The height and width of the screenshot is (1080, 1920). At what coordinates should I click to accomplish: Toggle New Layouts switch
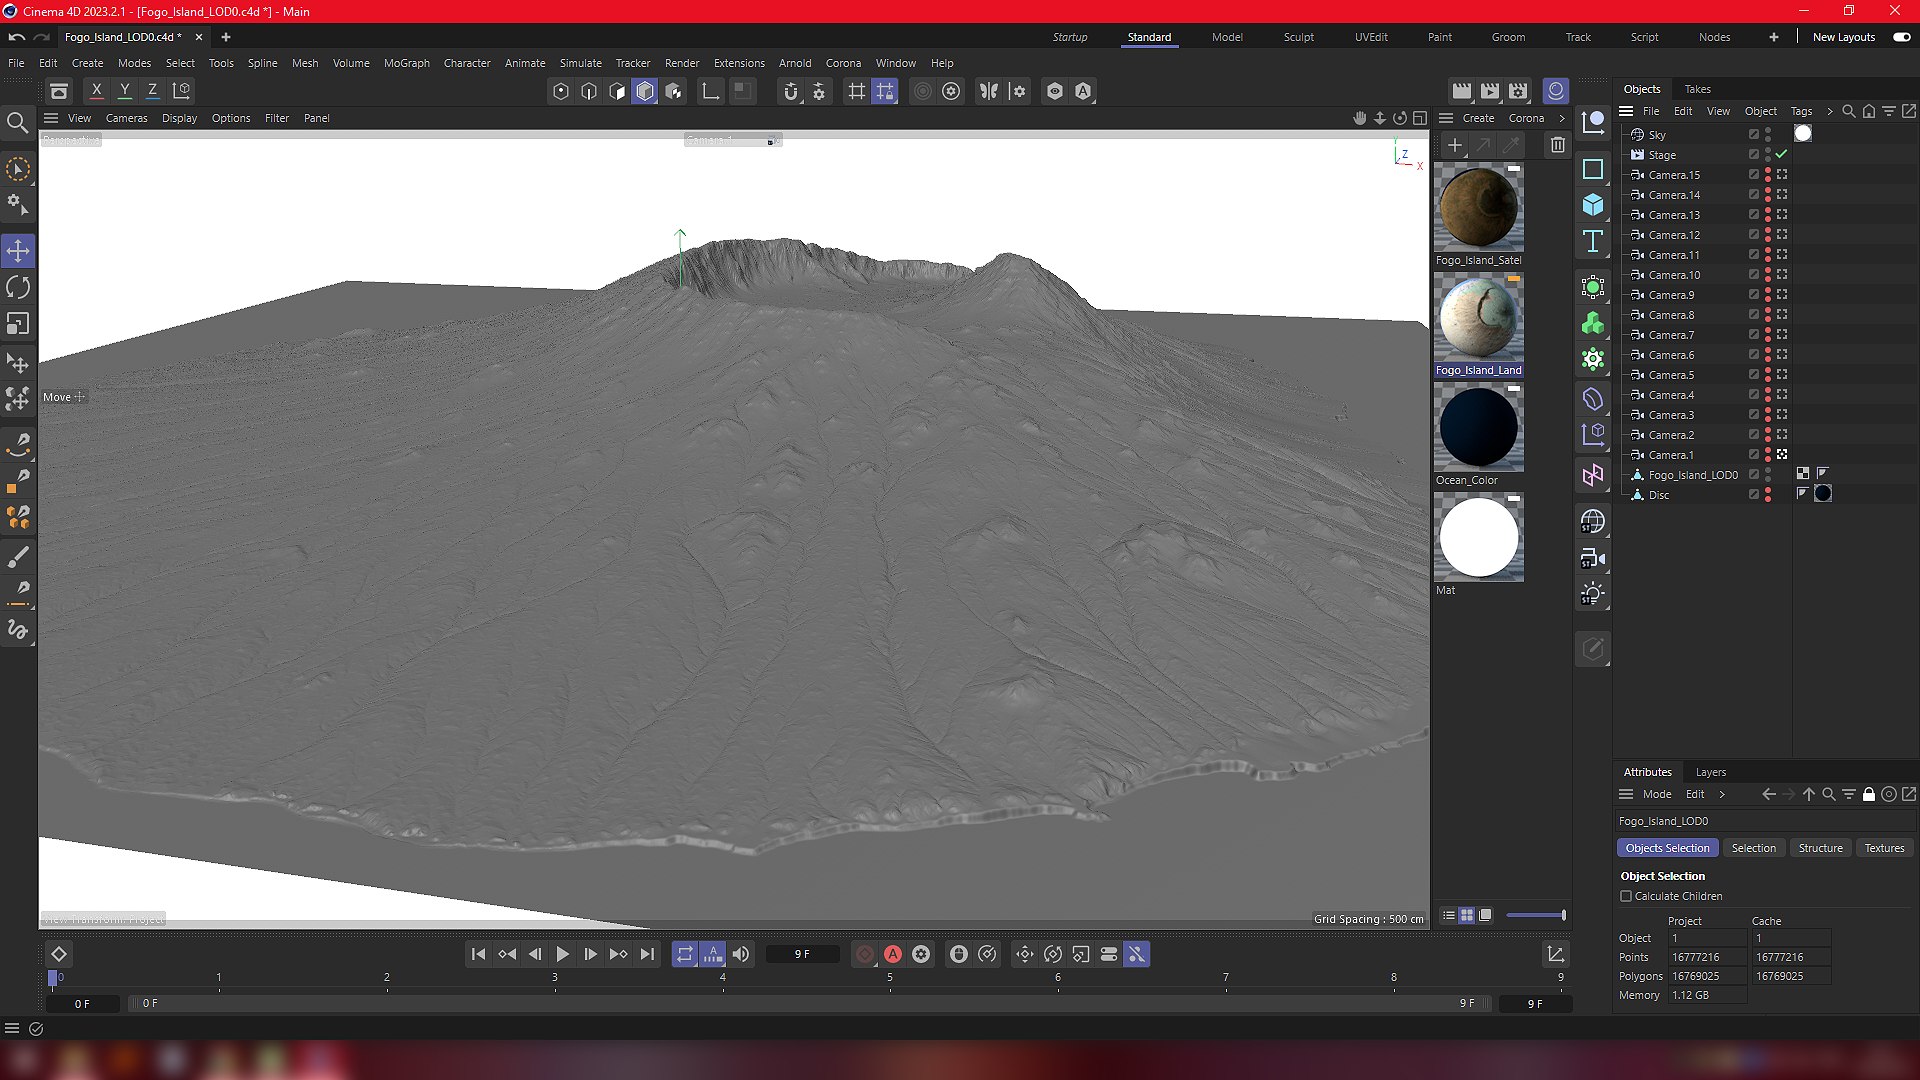(x=1901, y=37)
